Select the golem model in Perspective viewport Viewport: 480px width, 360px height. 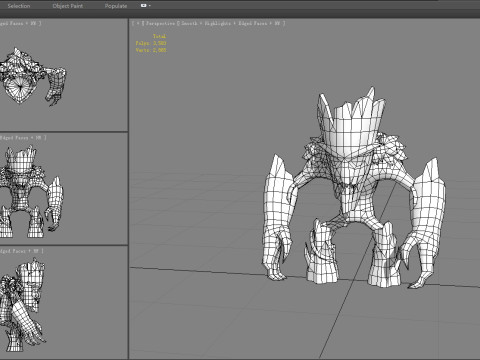point(354,187)
